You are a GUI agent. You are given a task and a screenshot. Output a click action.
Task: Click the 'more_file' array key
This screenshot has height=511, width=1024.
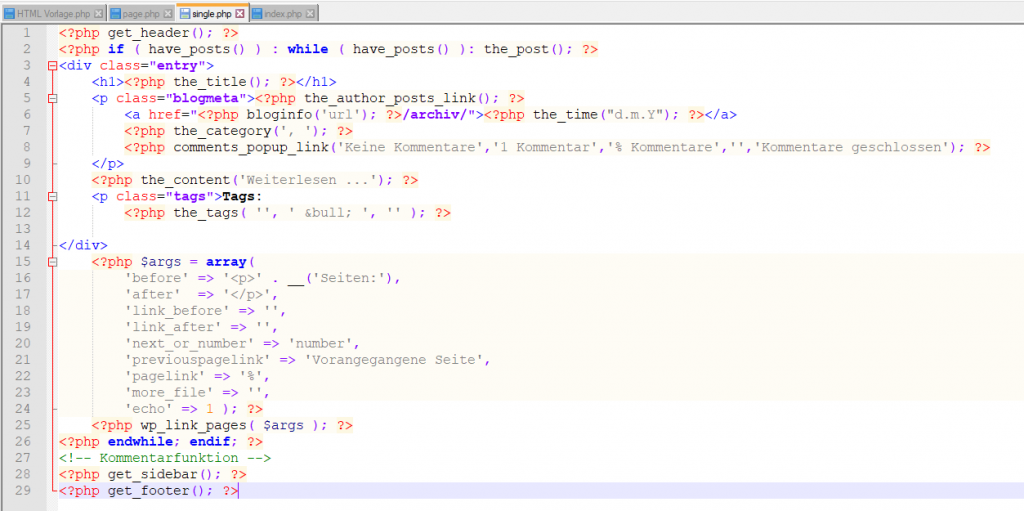click(x=169, y=392)
